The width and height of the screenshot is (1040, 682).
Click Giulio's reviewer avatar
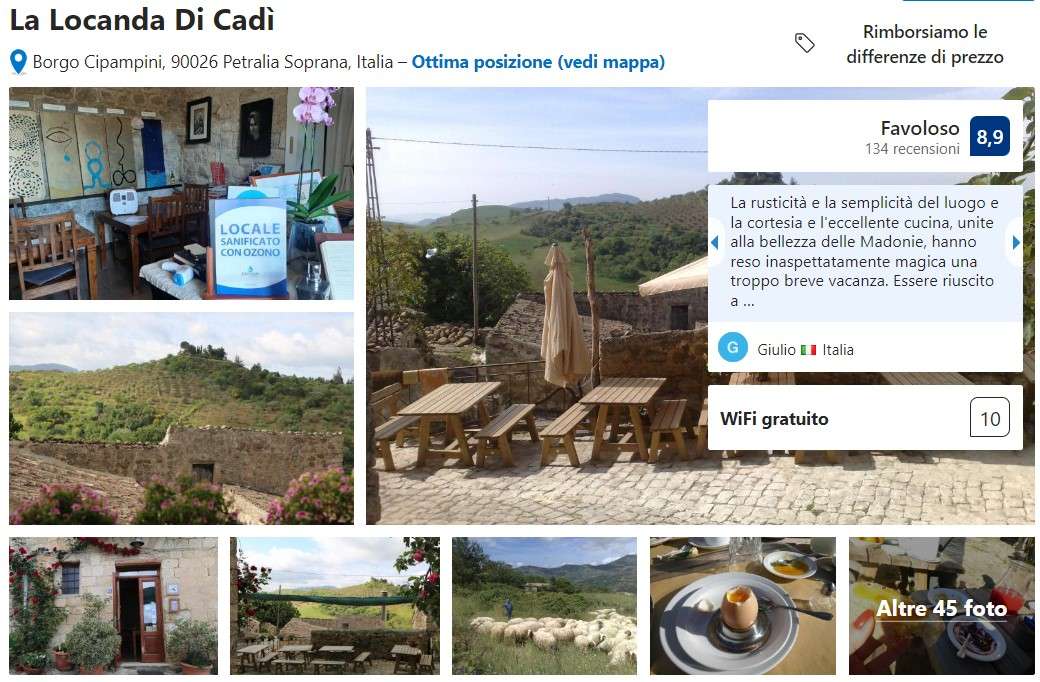tap(733, 348)
